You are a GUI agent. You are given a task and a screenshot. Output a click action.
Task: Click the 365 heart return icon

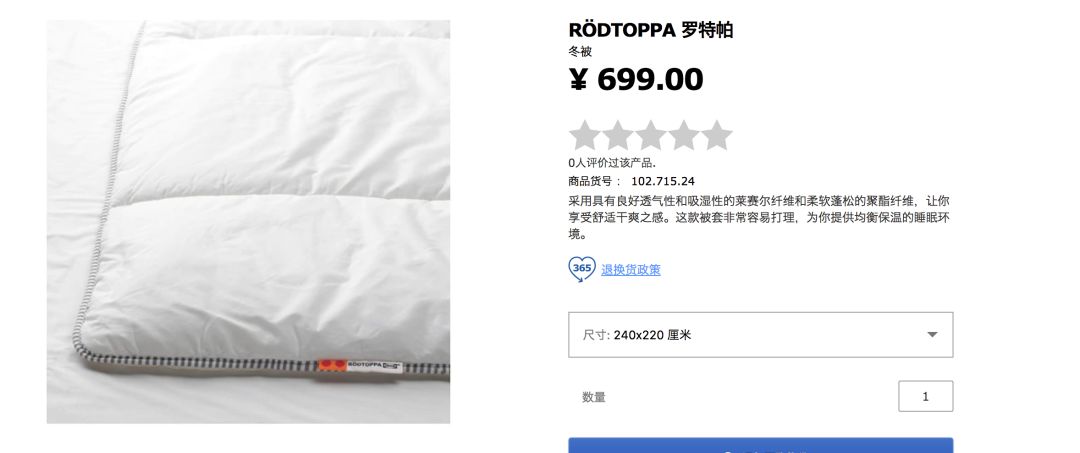(x=582, y=269)
